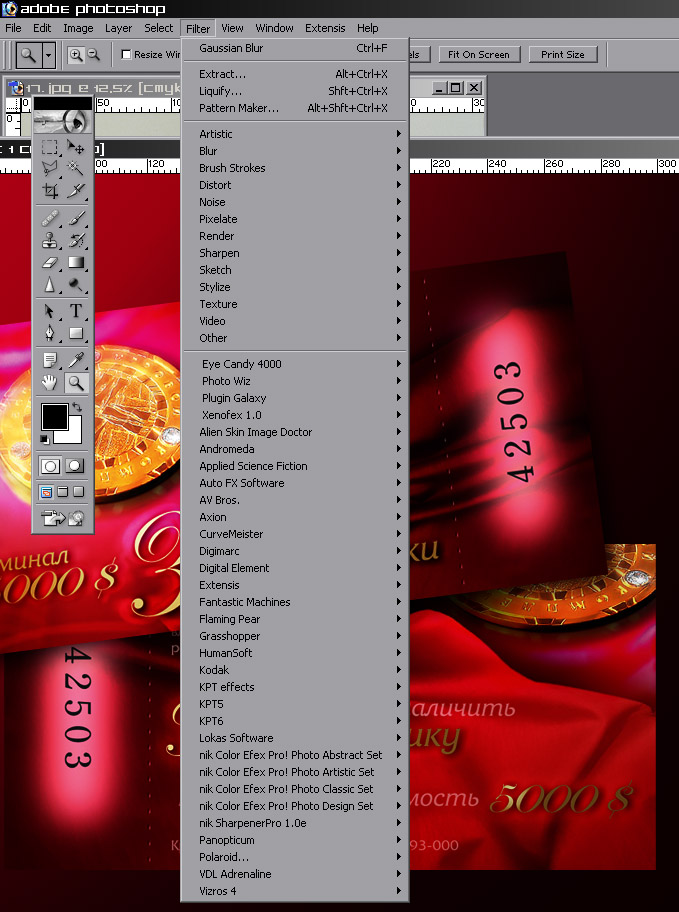Select the Magic Wand tool
Screen dimensions: 679x912
[76, 168]
